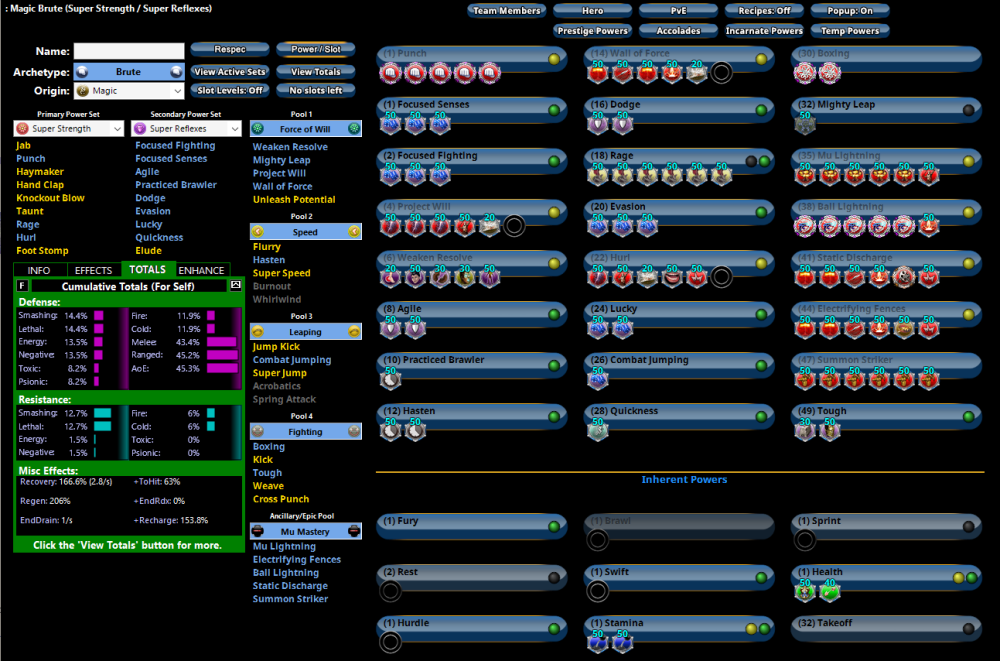Click the empty enhancement slot under Wall of Force
1000x661 pixels.
720,72
